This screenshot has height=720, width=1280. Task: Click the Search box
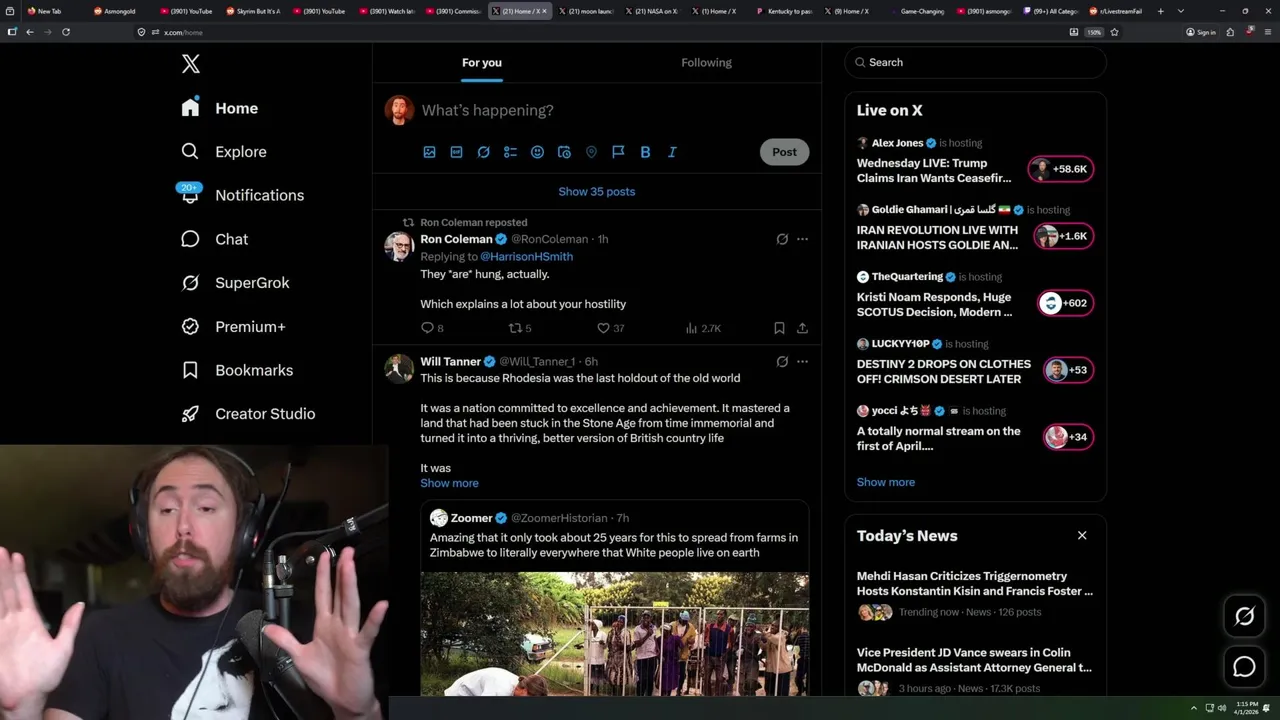click(x=975, y=62)
